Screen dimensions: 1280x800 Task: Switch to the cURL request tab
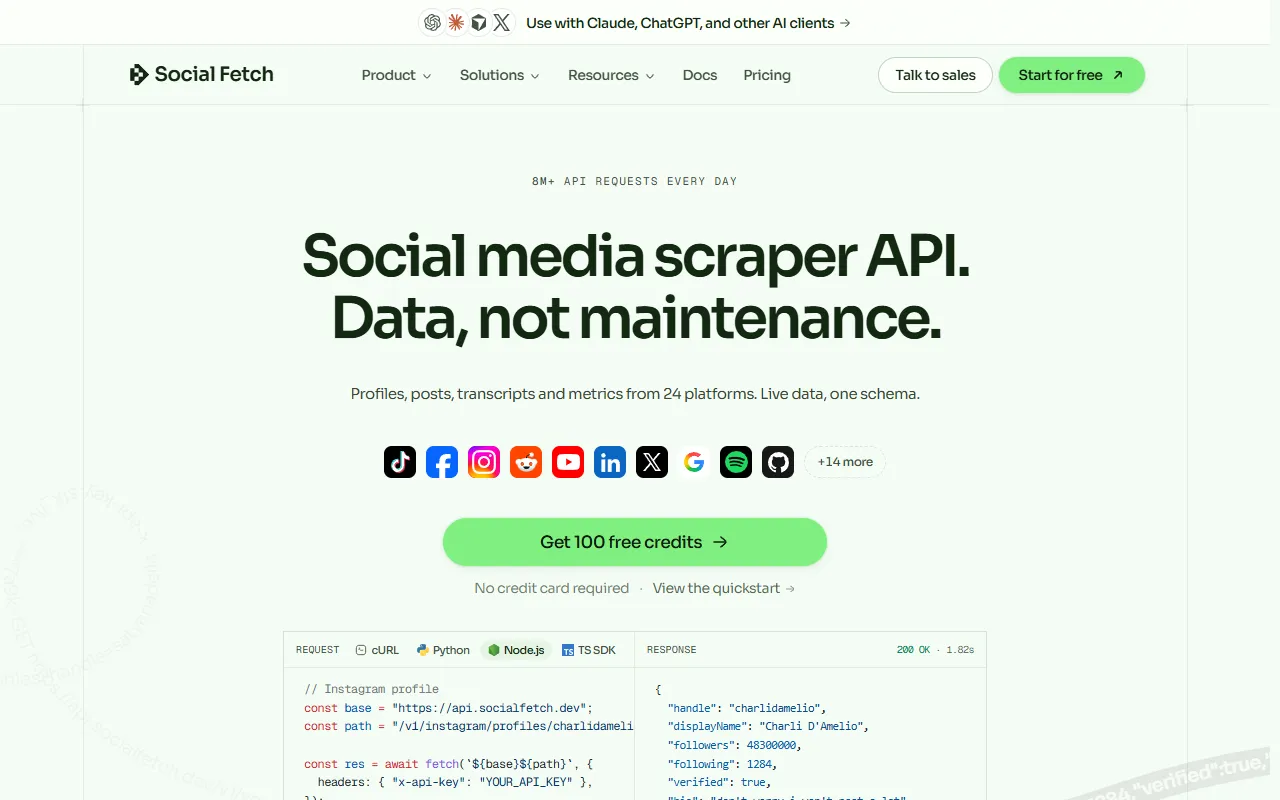[377, 650]
